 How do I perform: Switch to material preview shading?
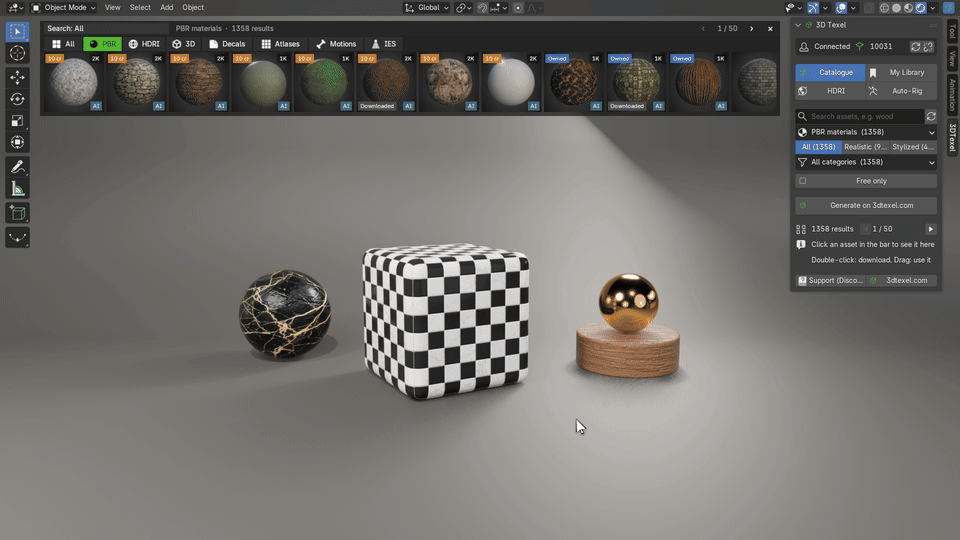pyautogui.click(x=909, y=8)
